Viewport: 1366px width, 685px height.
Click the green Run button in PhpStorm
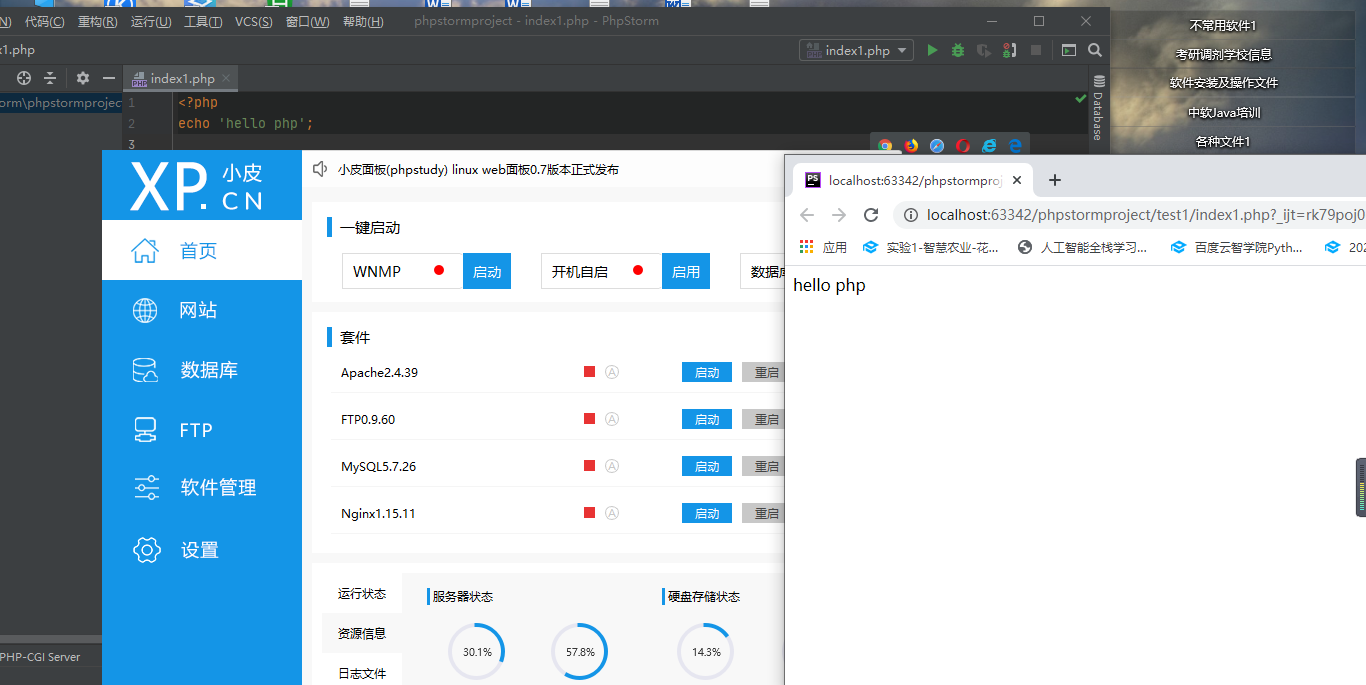tap(932, 50)
